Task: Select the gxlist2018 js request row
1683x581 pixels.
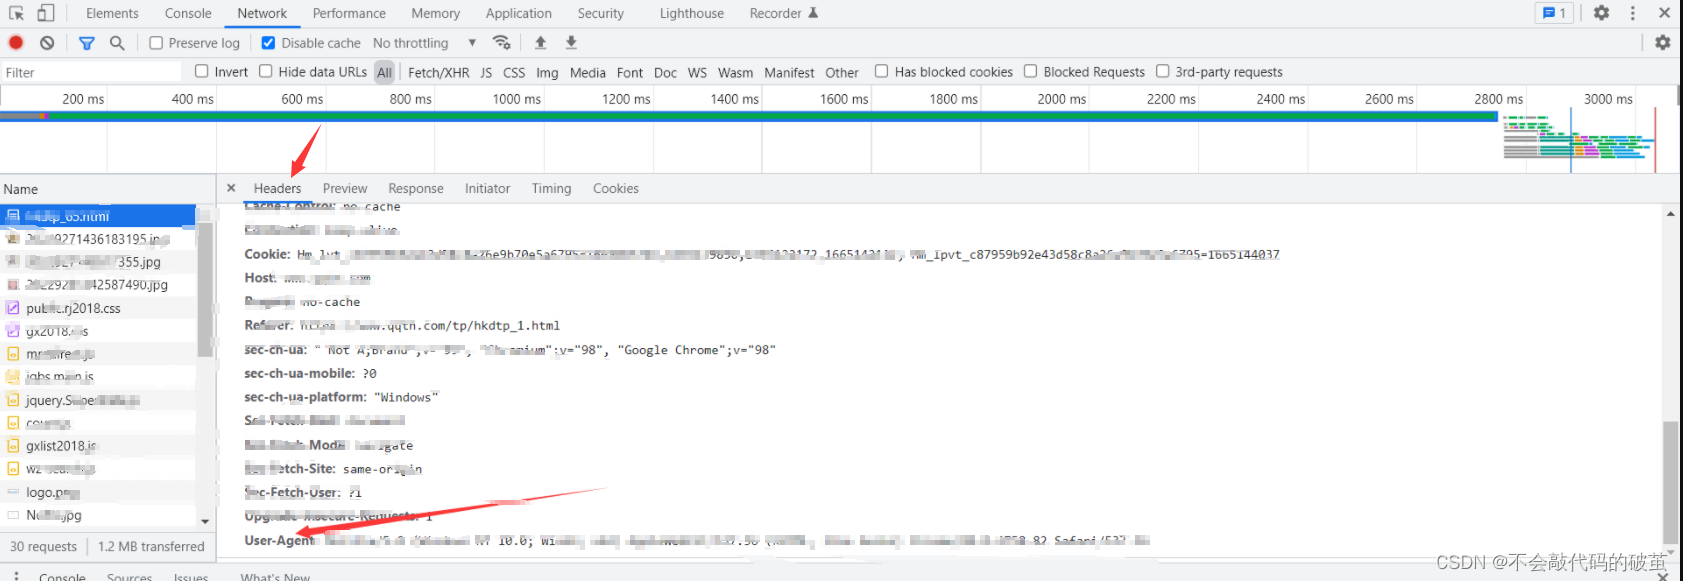Action: pyautogui.click(x=98, y=446)
